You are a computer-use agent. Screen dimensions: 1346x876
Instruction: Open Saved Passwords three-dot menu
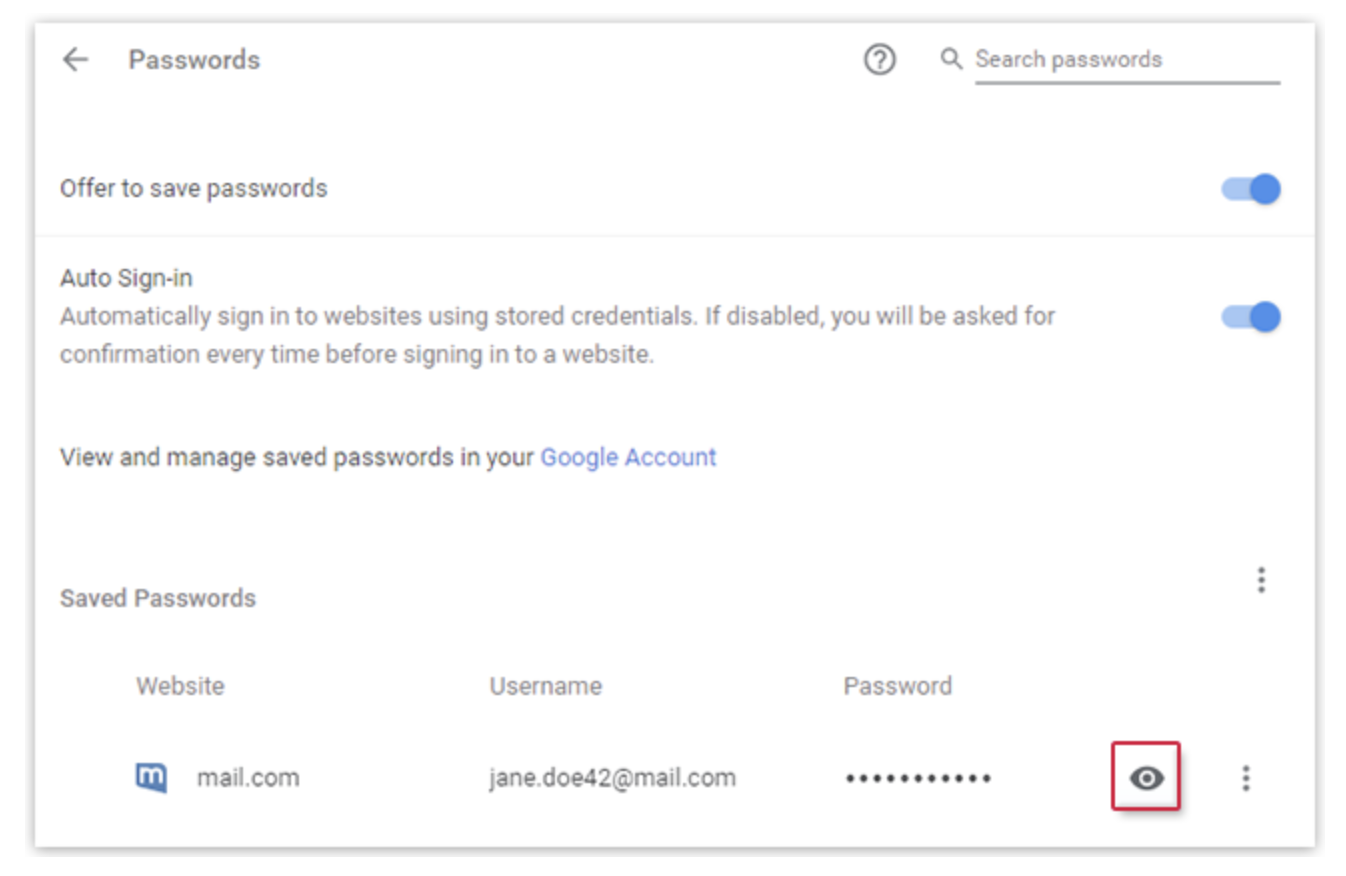point(1261,580)
